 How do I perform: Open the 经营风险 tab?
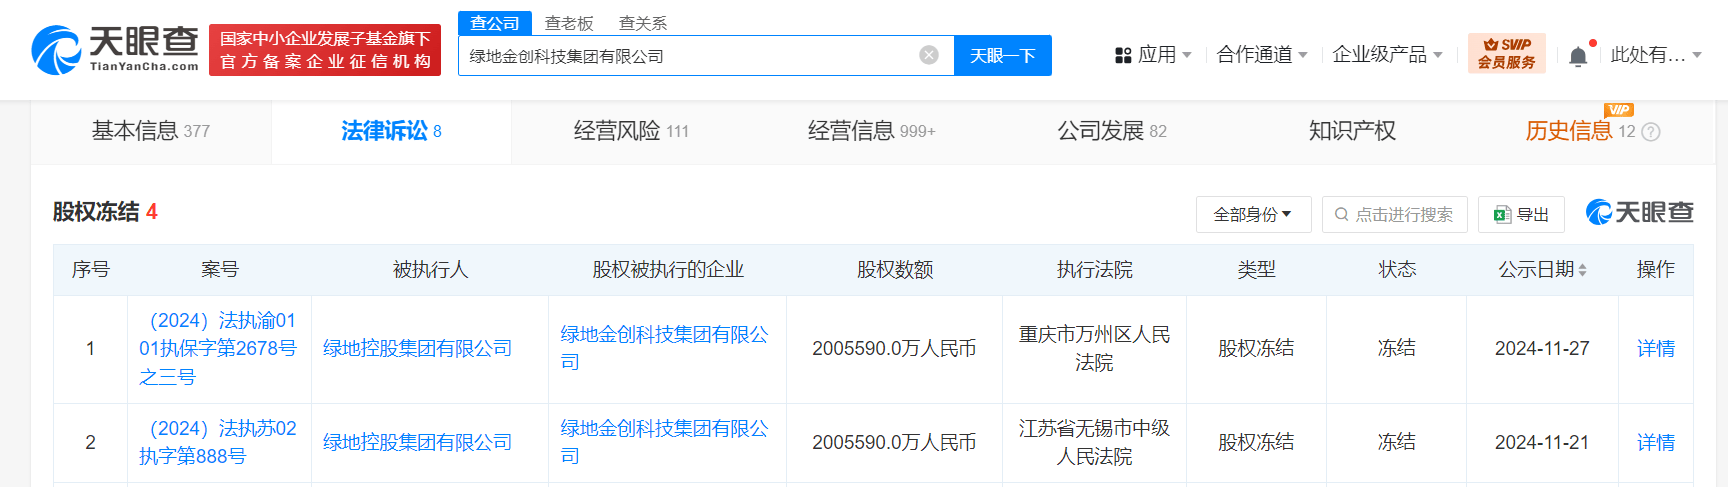pos(631,131)
